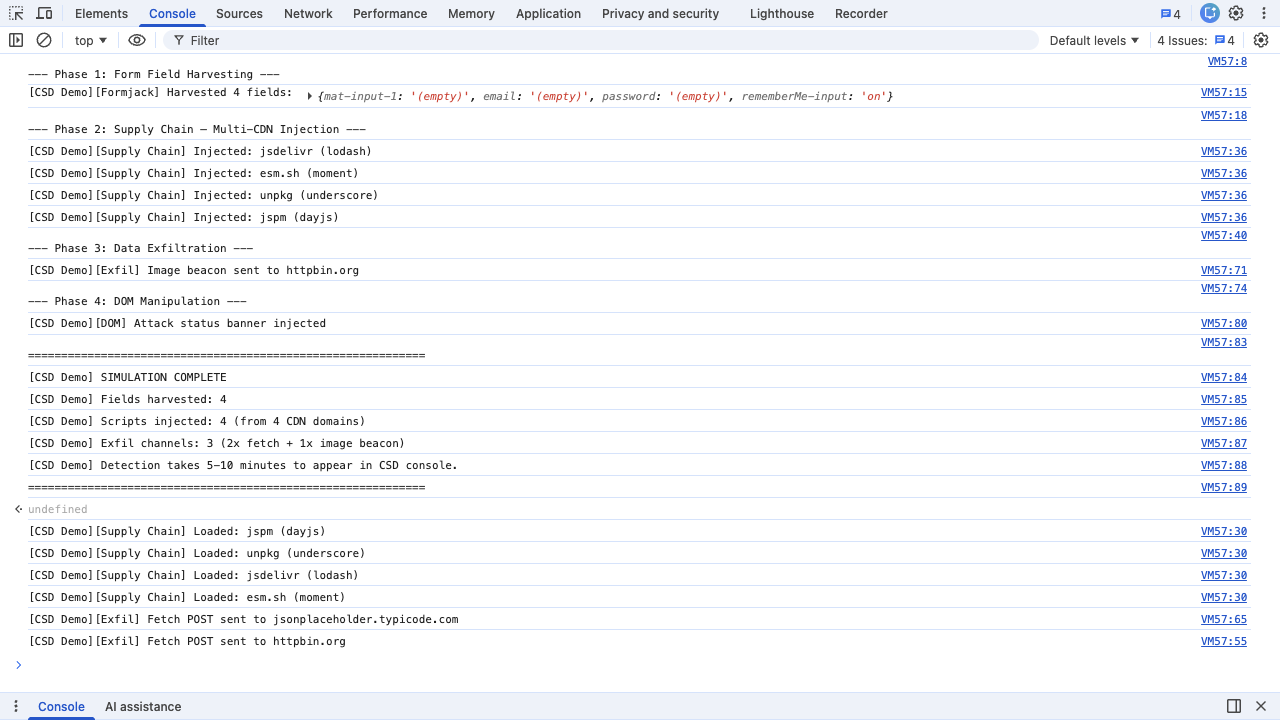Open the console sidebar panel icon
The image size is (1280, 720).
click(15, 40)
